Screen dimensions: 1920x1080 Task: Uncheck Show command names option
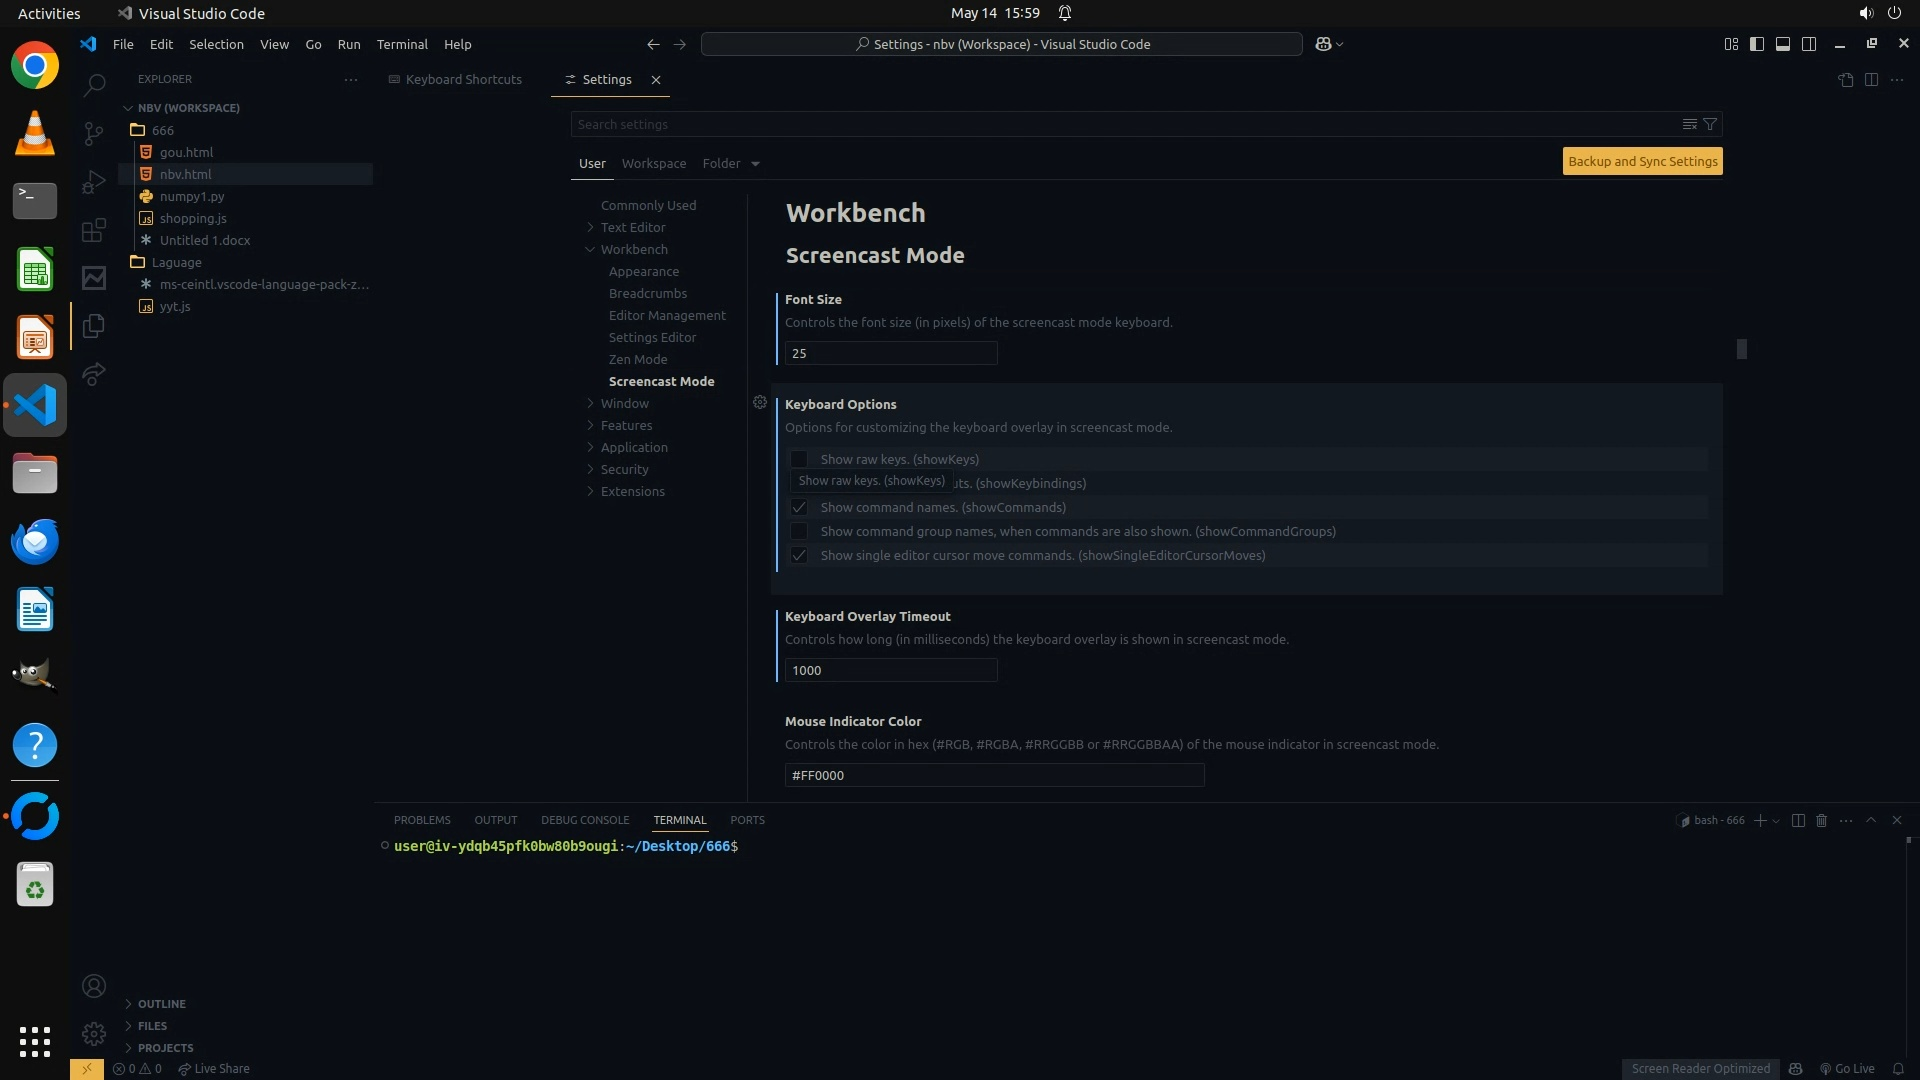tap(799, 507)
